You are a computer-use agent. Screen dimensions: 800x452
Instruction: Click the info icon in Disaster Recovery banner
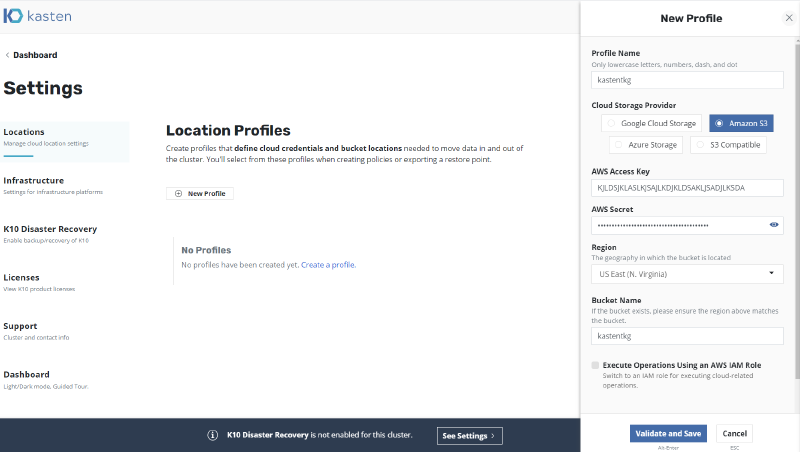point(213,435)
